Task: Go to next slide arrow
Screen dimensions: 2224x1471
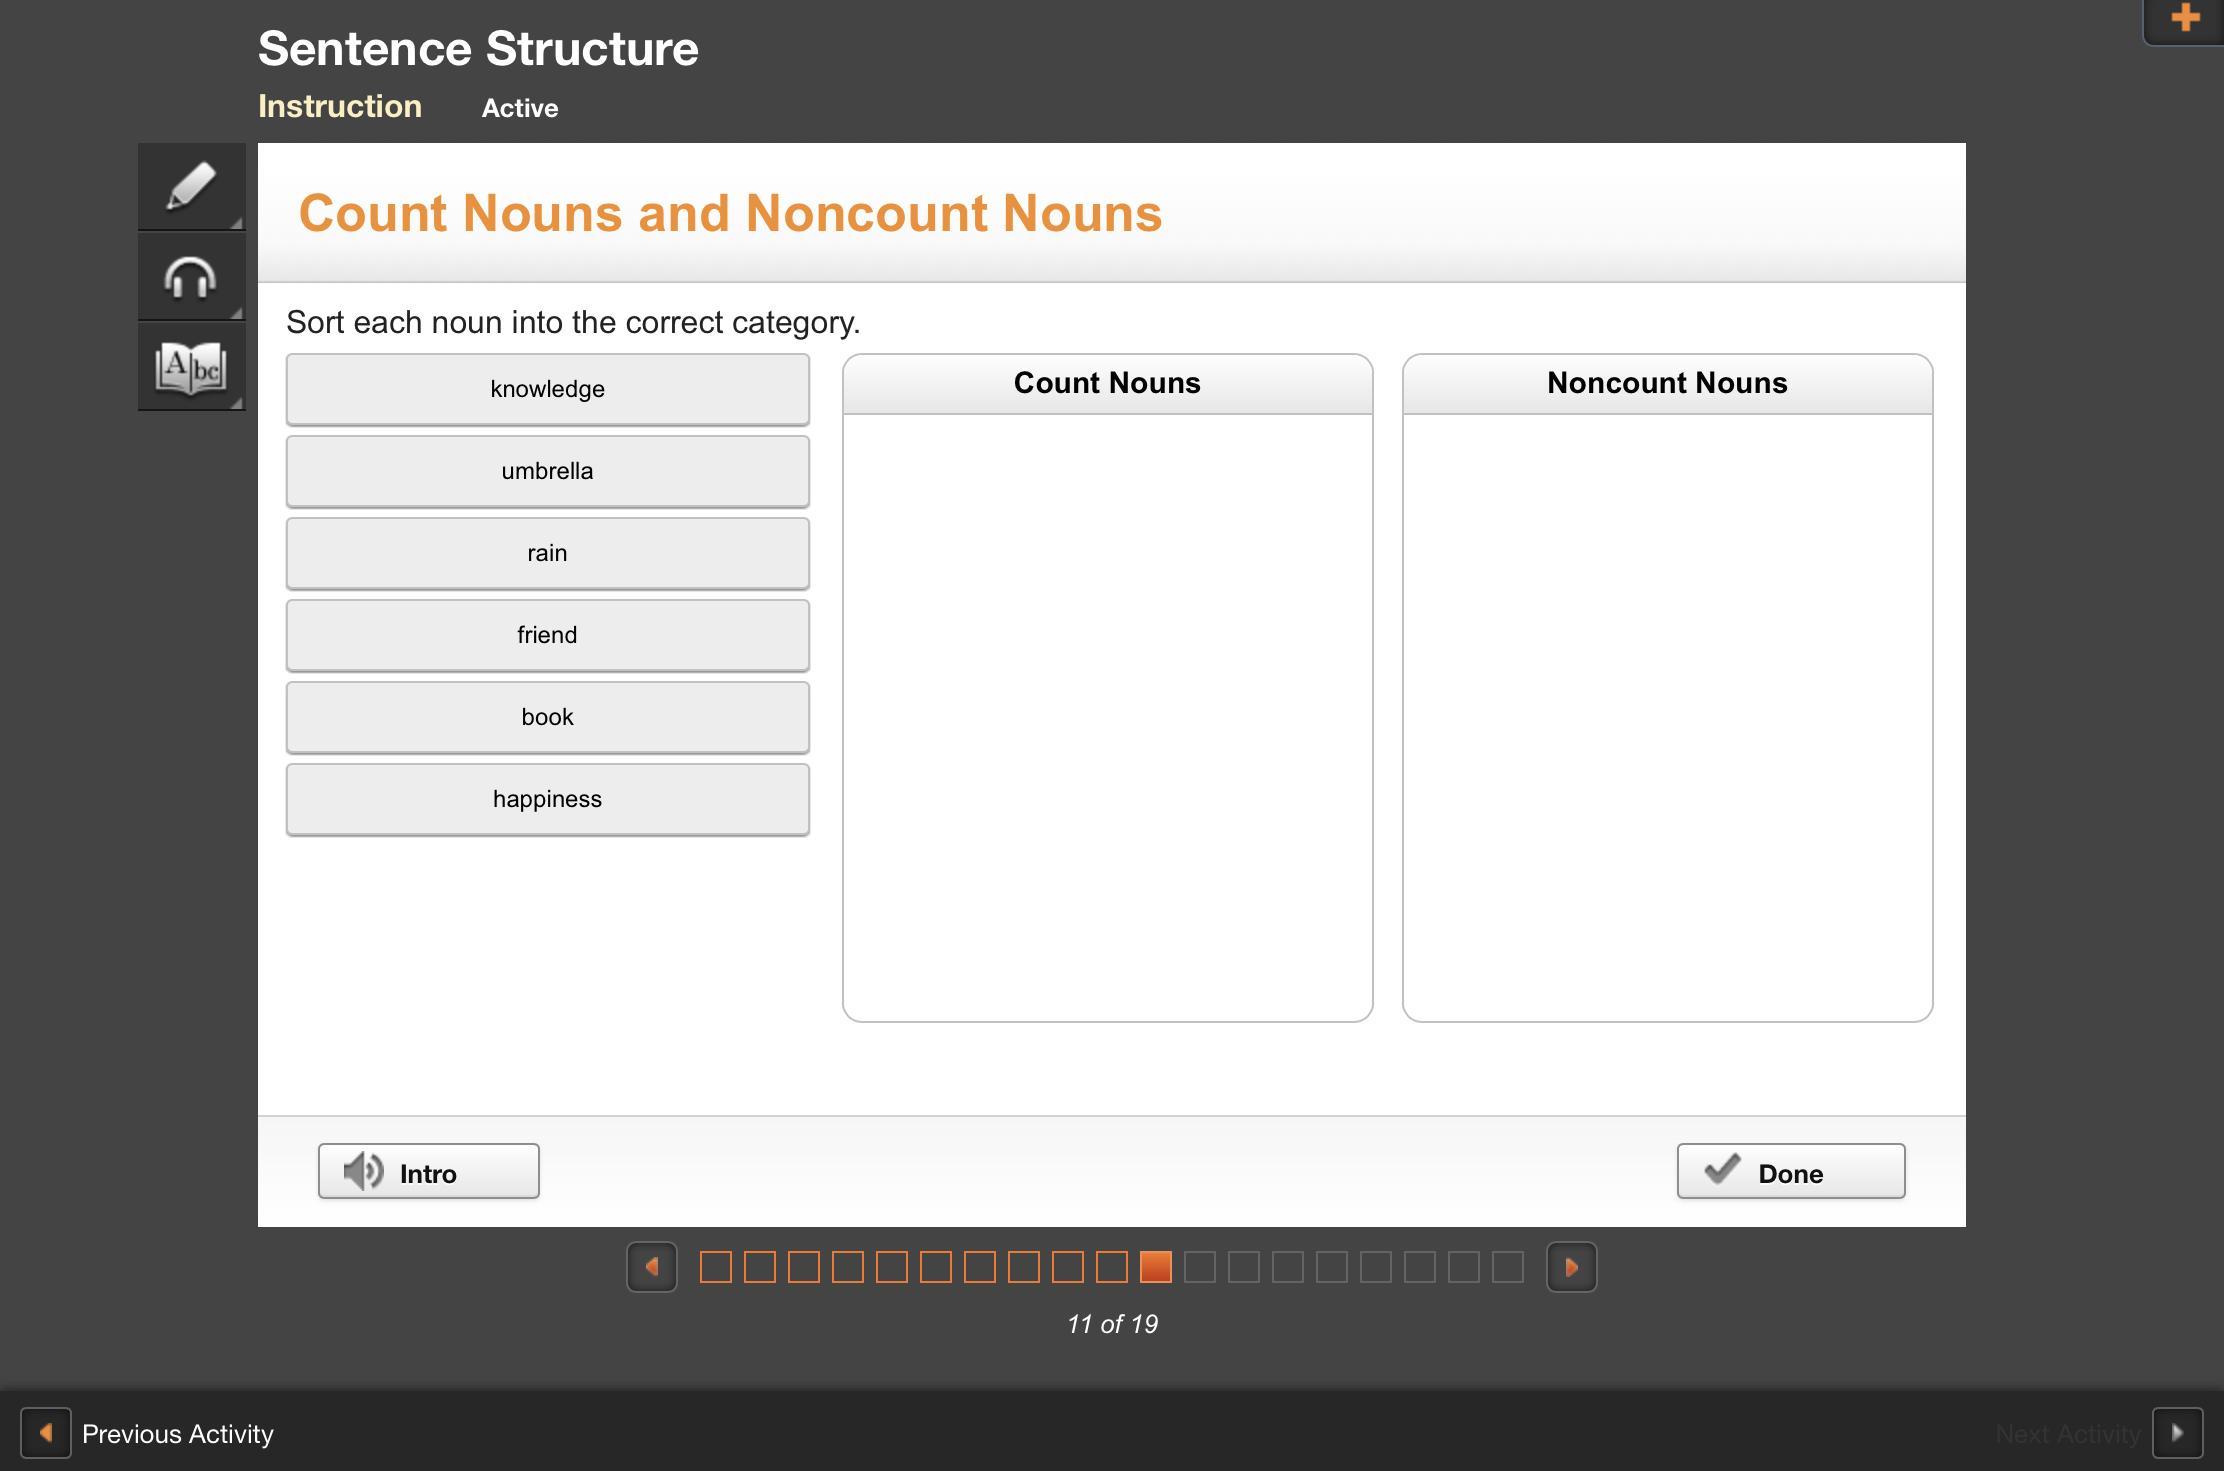Action: coord(1571,1267)
